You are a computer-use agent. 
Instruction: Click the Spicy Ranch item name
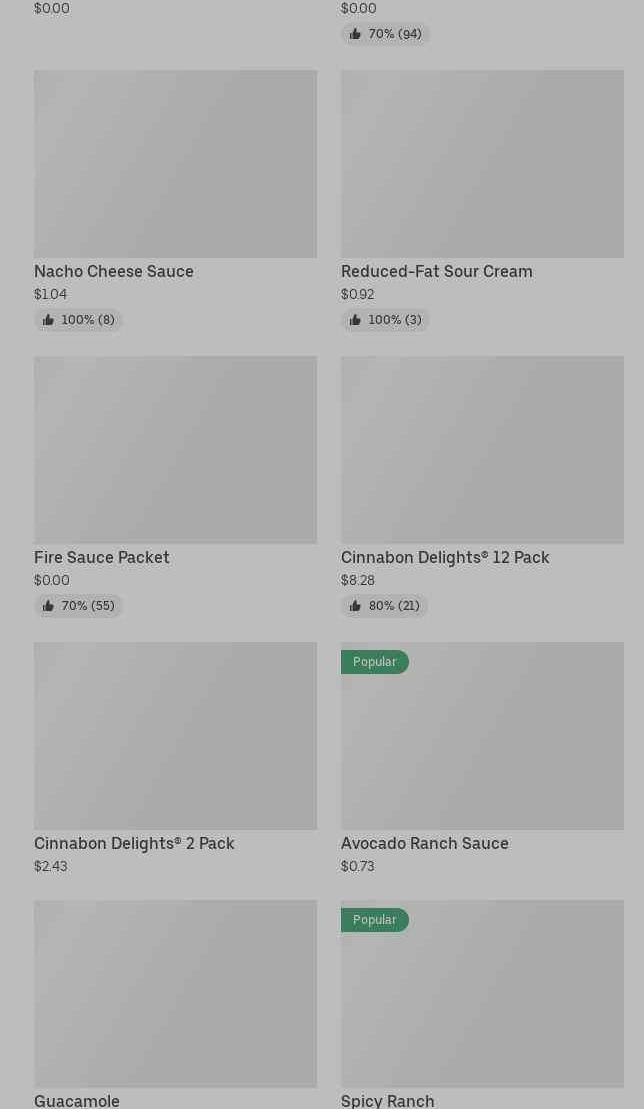click(387, 1100)
